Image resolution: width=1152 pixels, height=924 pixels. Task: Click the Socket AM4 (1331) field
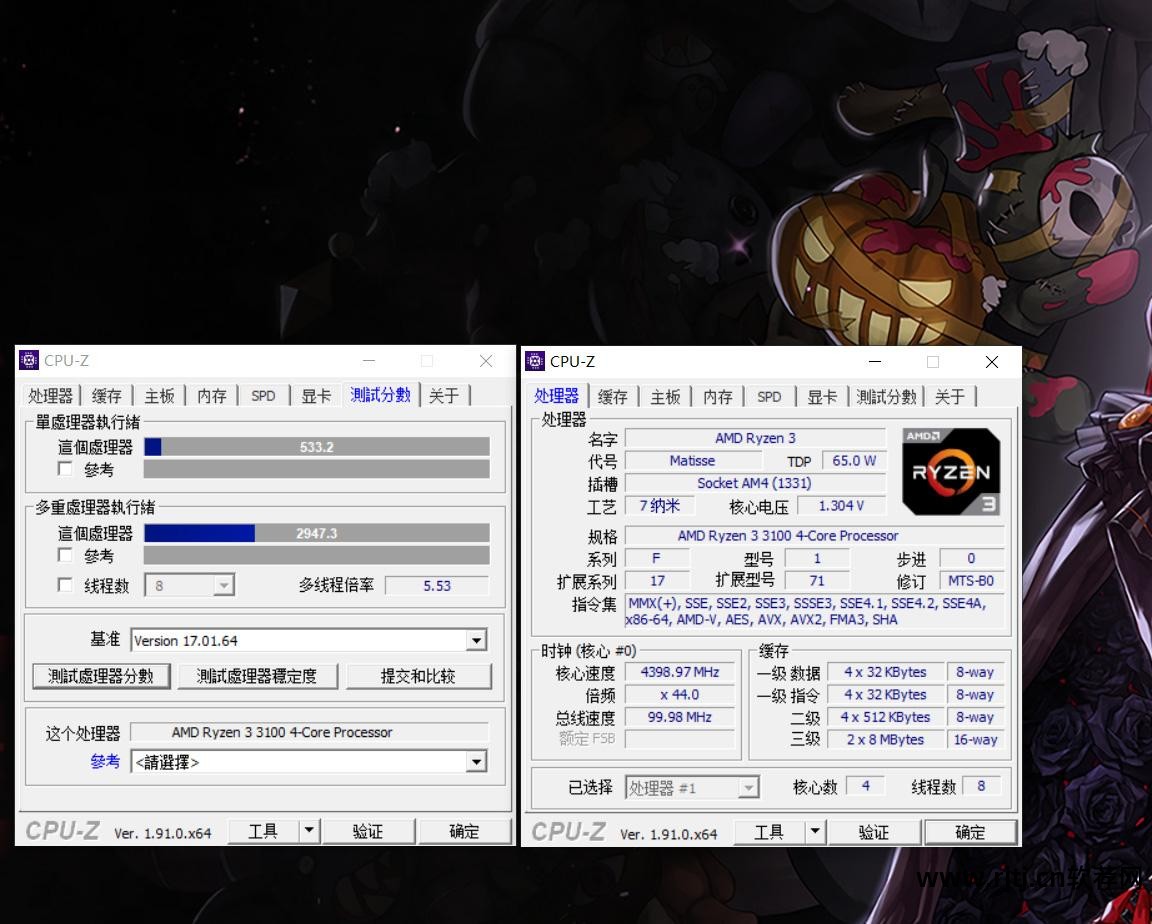tap(755, 483)
